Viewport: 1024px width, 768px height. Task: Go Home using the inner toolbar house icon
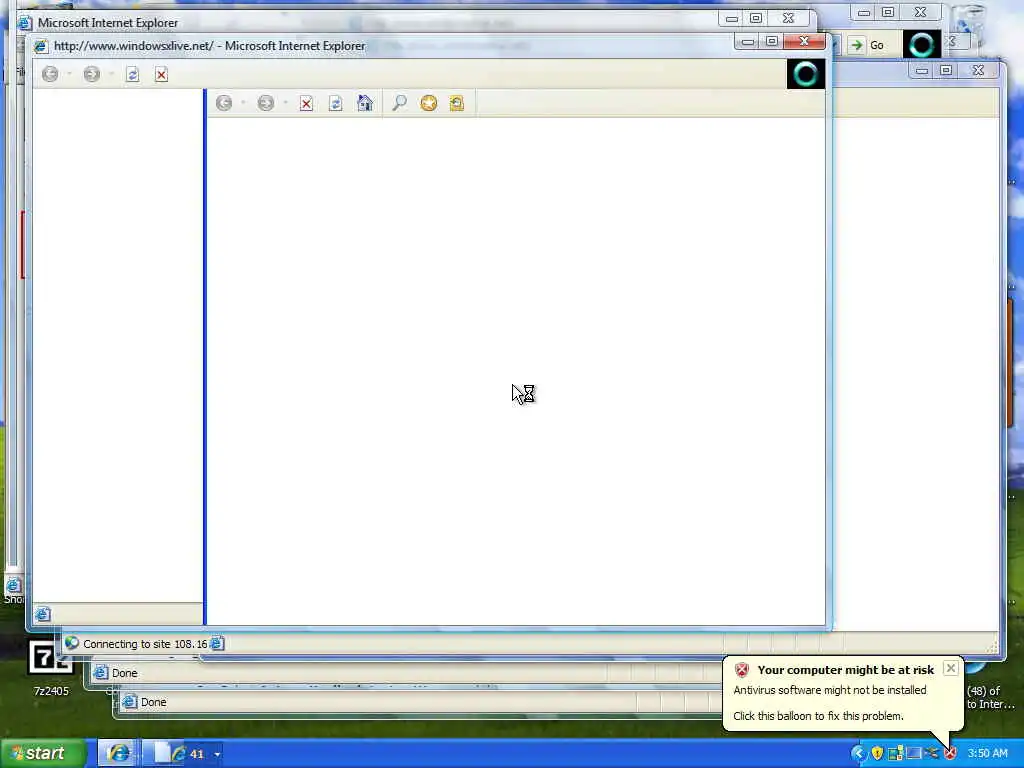pyautogui.click(x=365, y=103)
